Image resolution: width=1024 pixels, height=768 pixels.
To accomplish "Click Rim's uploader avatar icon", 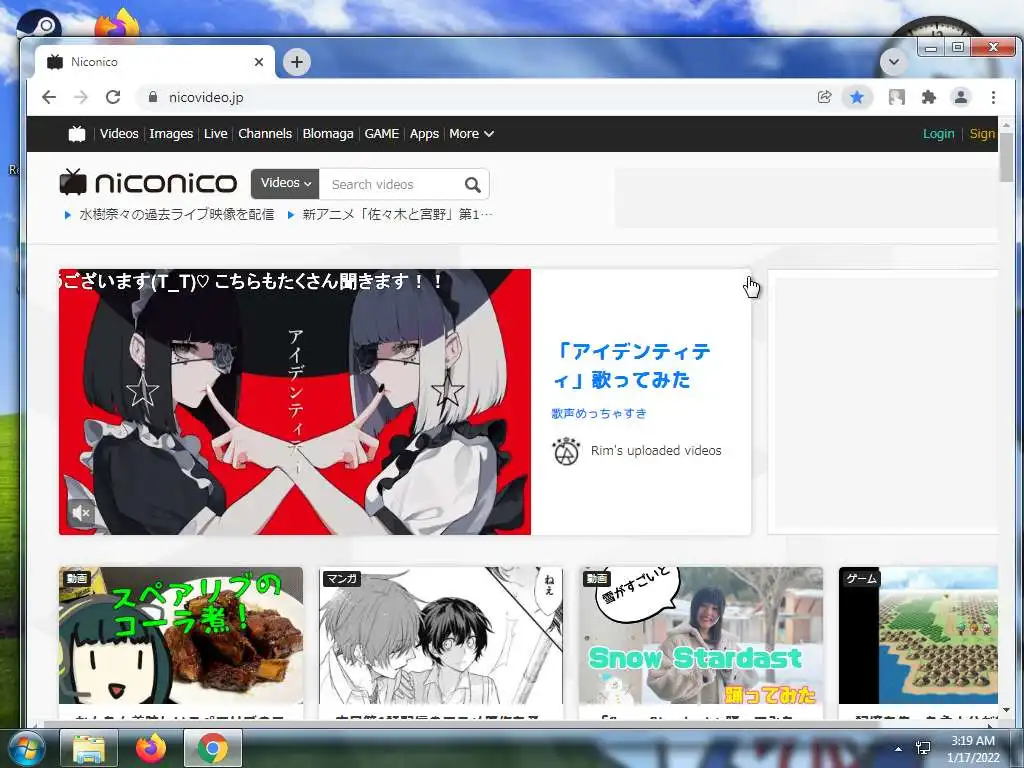I will coord(566,451).
